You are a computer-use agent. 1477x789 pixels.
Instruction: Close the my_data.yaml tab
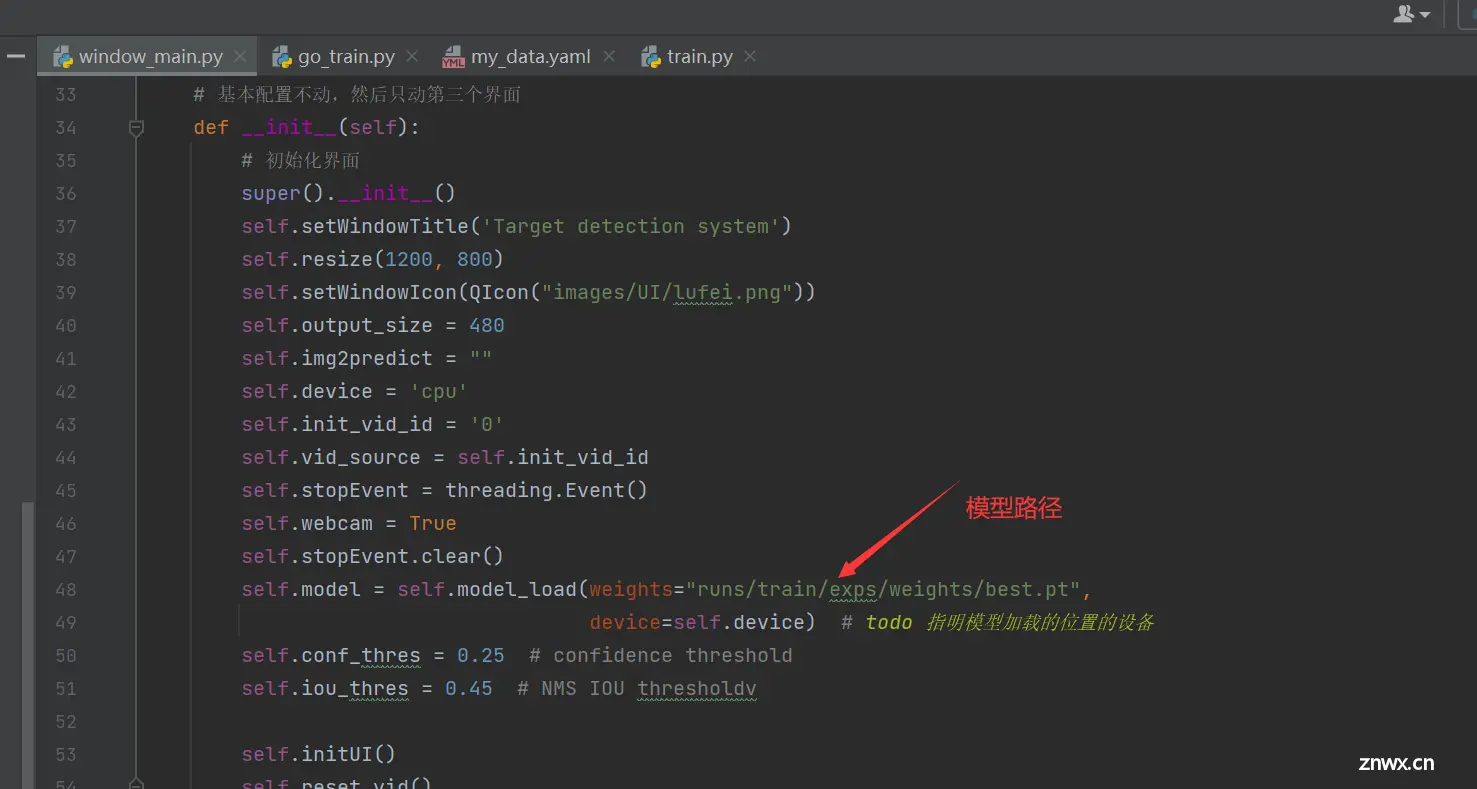(x=609, y=56)
